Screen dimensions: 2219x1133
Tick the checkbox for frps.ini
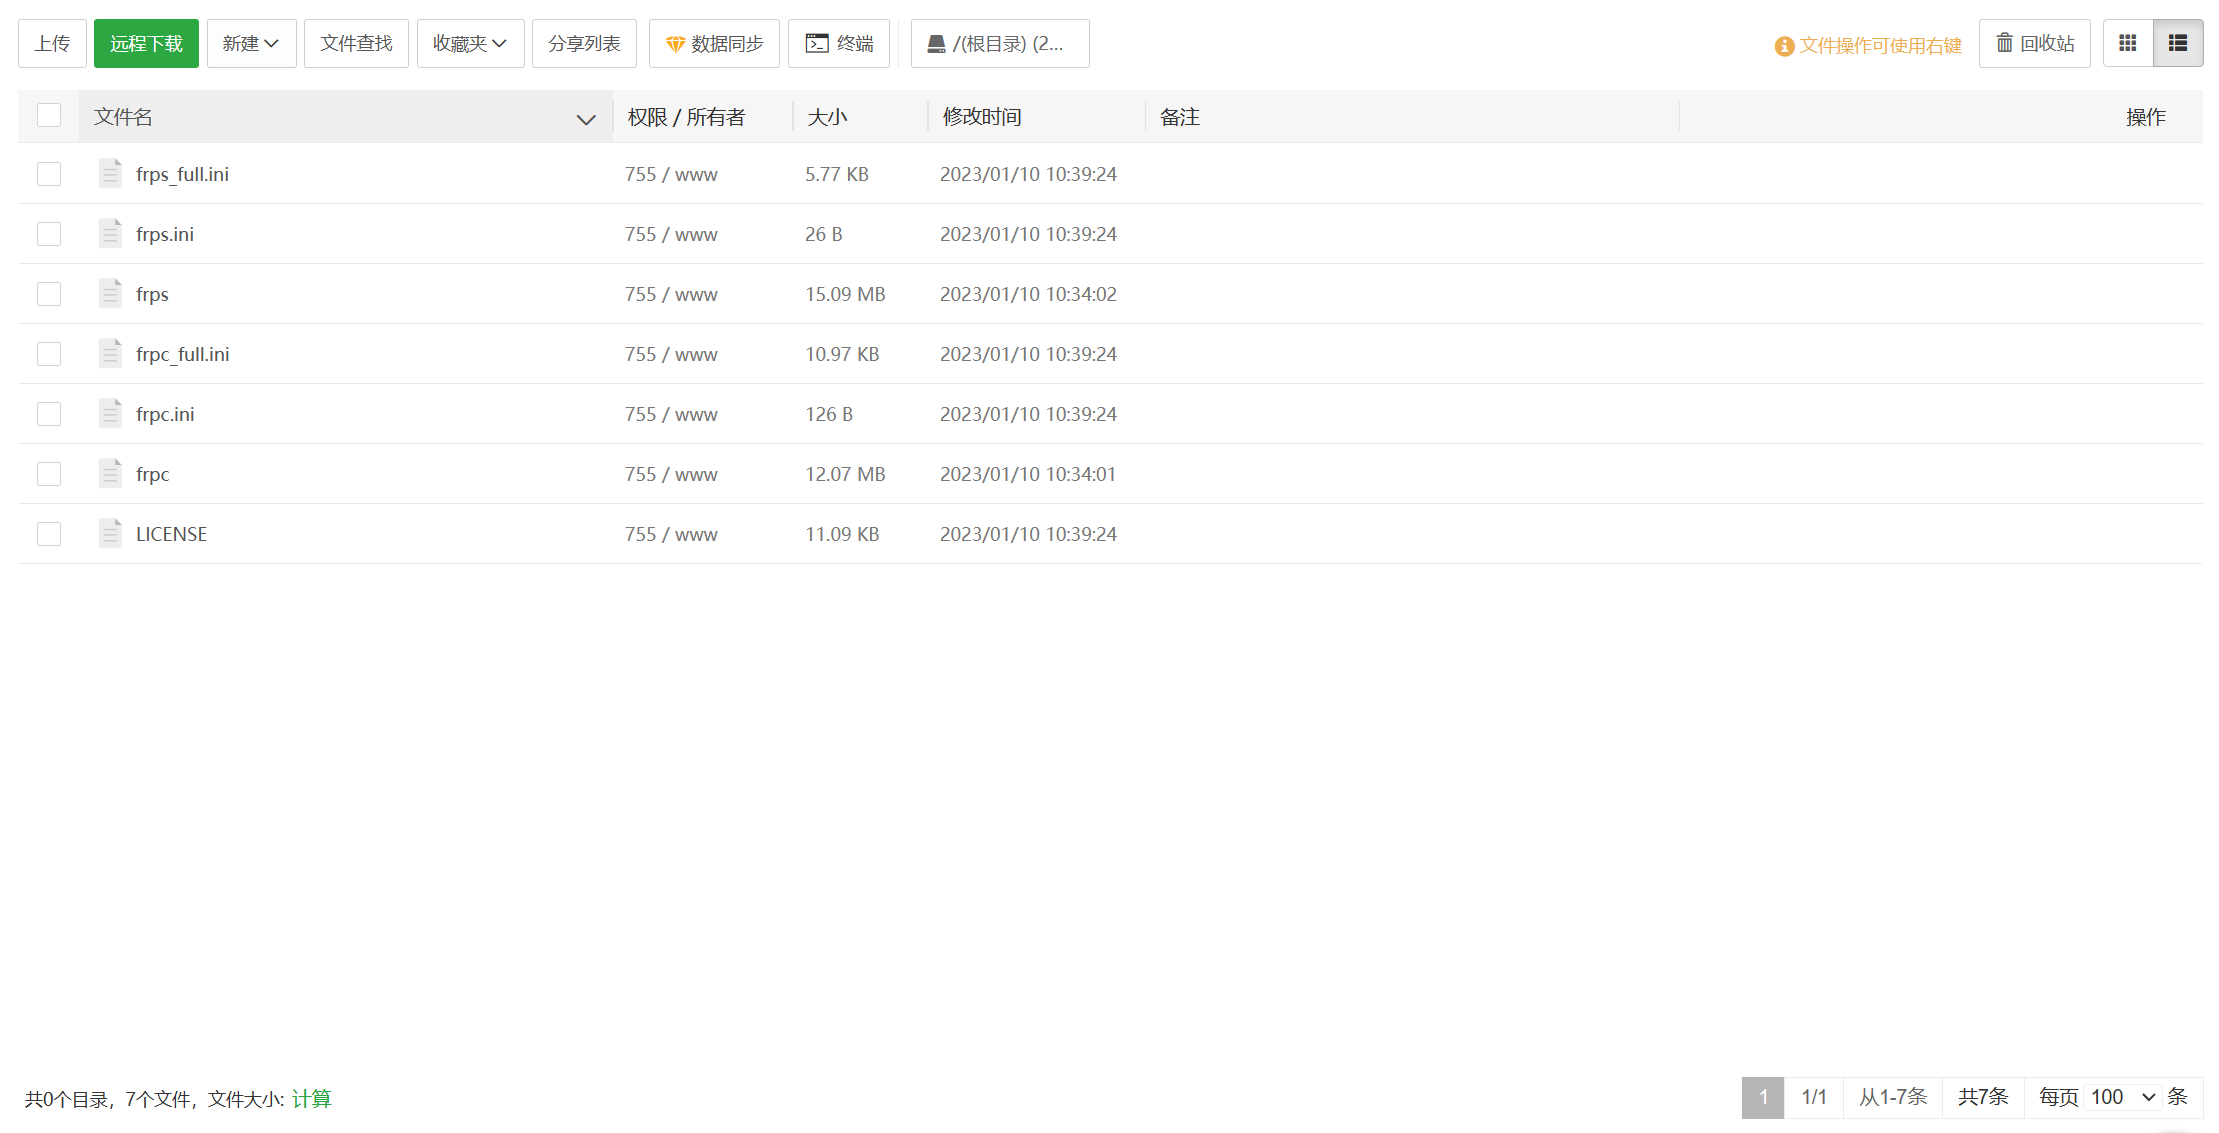coord(49,234)
